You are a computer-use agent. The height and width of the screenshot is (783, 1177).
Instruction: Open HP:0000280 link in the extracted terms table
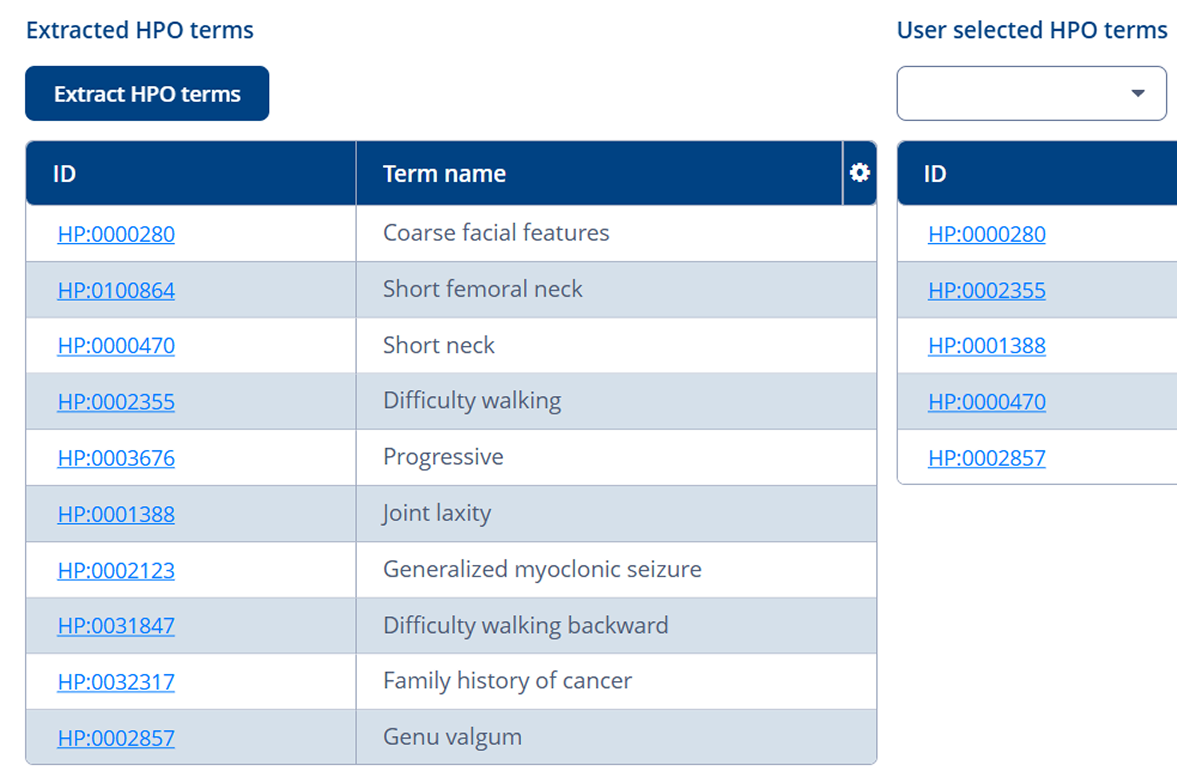(116, 235)
